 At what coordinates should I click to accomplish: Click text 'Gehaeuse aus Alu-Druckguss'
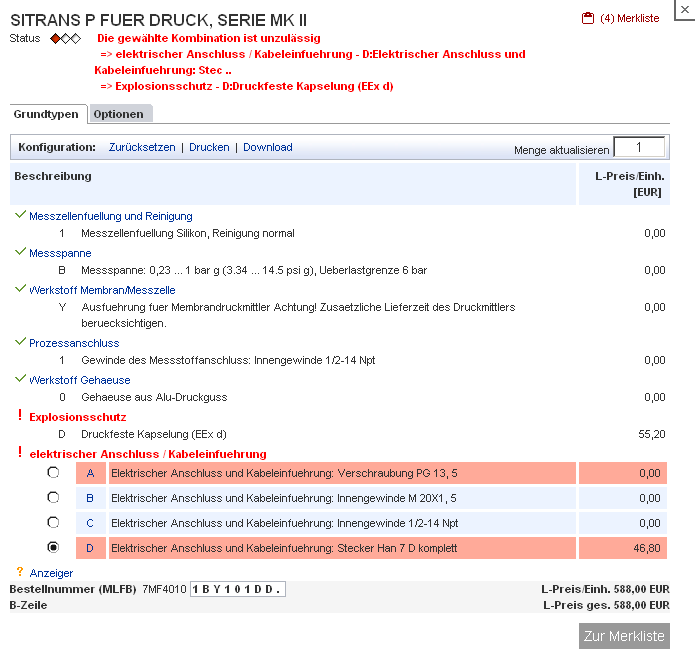[154, 398]
